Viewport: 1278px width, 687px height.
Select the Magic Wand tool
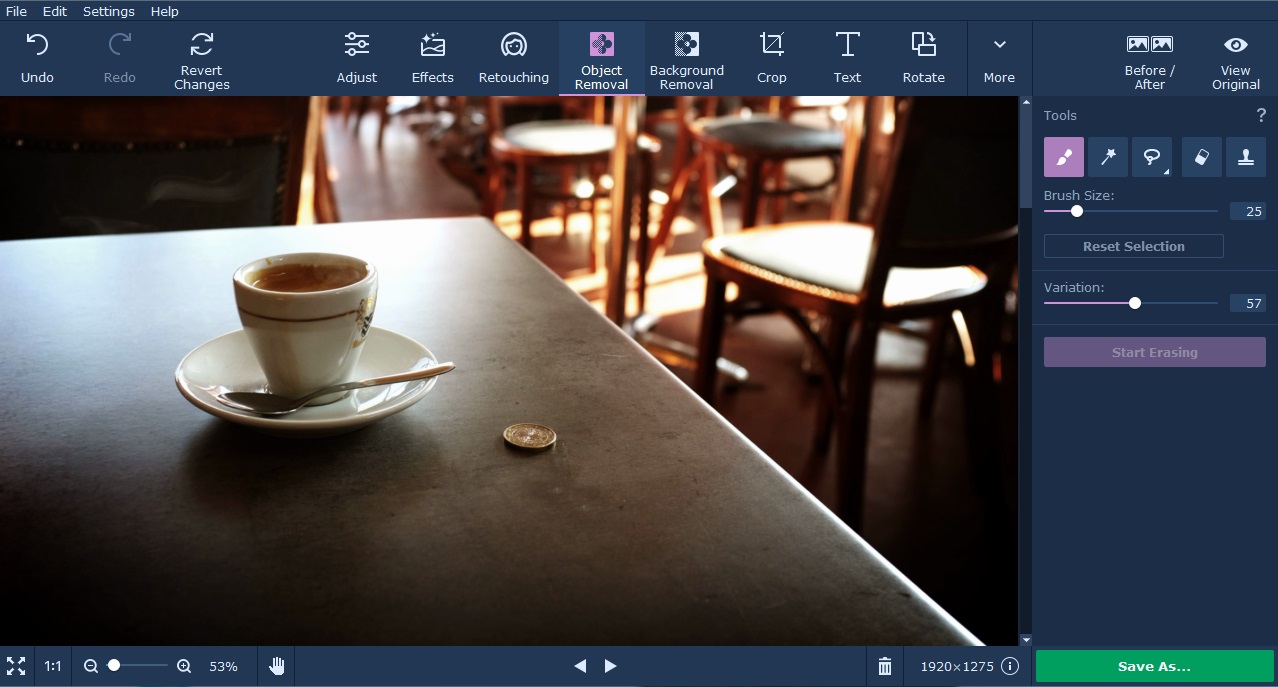click(1108, 157)
